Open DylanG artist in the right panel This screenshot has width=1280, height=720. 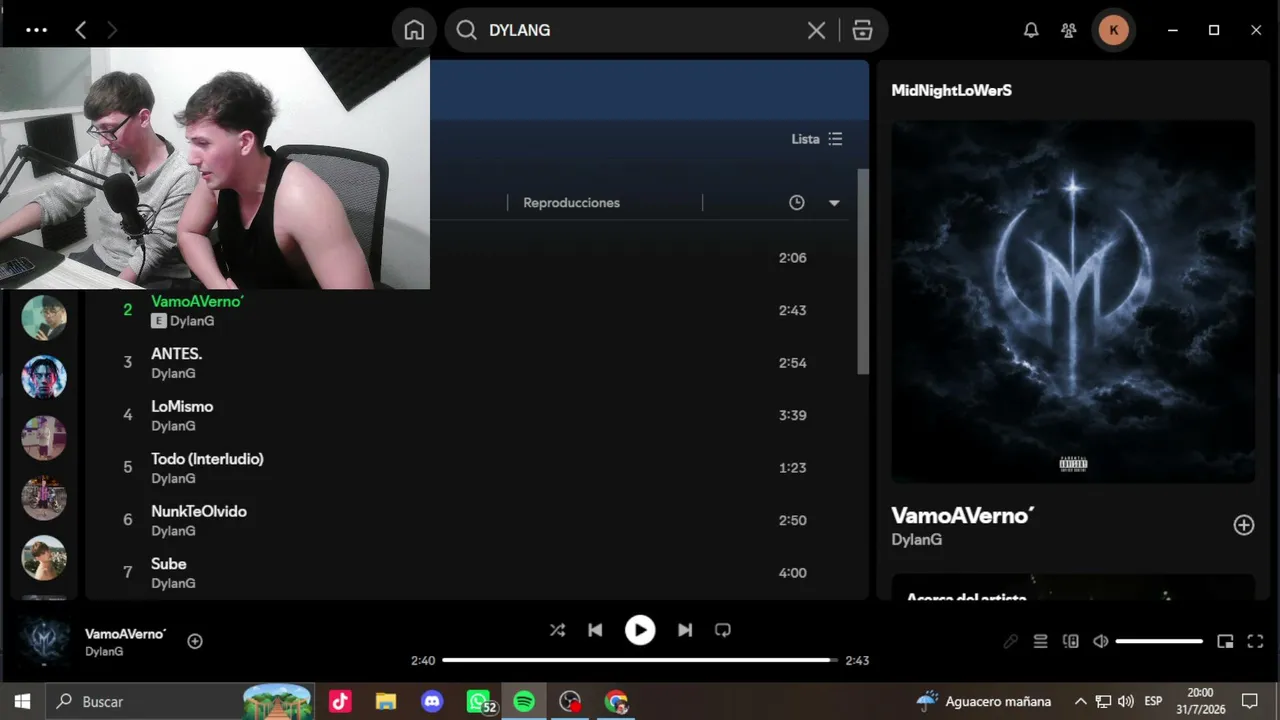[x=917, y=540]
